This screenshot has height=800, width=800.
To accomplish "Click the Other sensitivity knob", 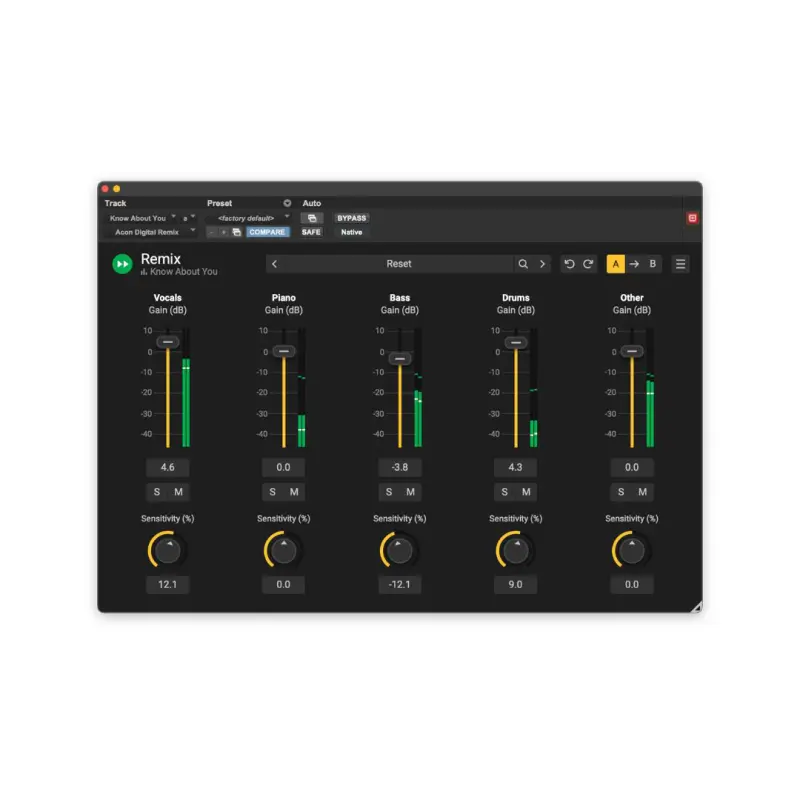I will pos(632,551).
